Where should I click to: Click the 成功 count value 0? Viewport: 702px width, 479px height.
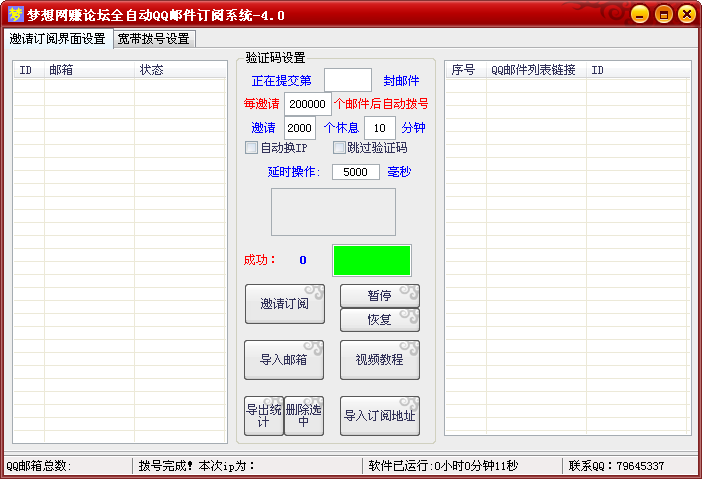tap(303, 260)
